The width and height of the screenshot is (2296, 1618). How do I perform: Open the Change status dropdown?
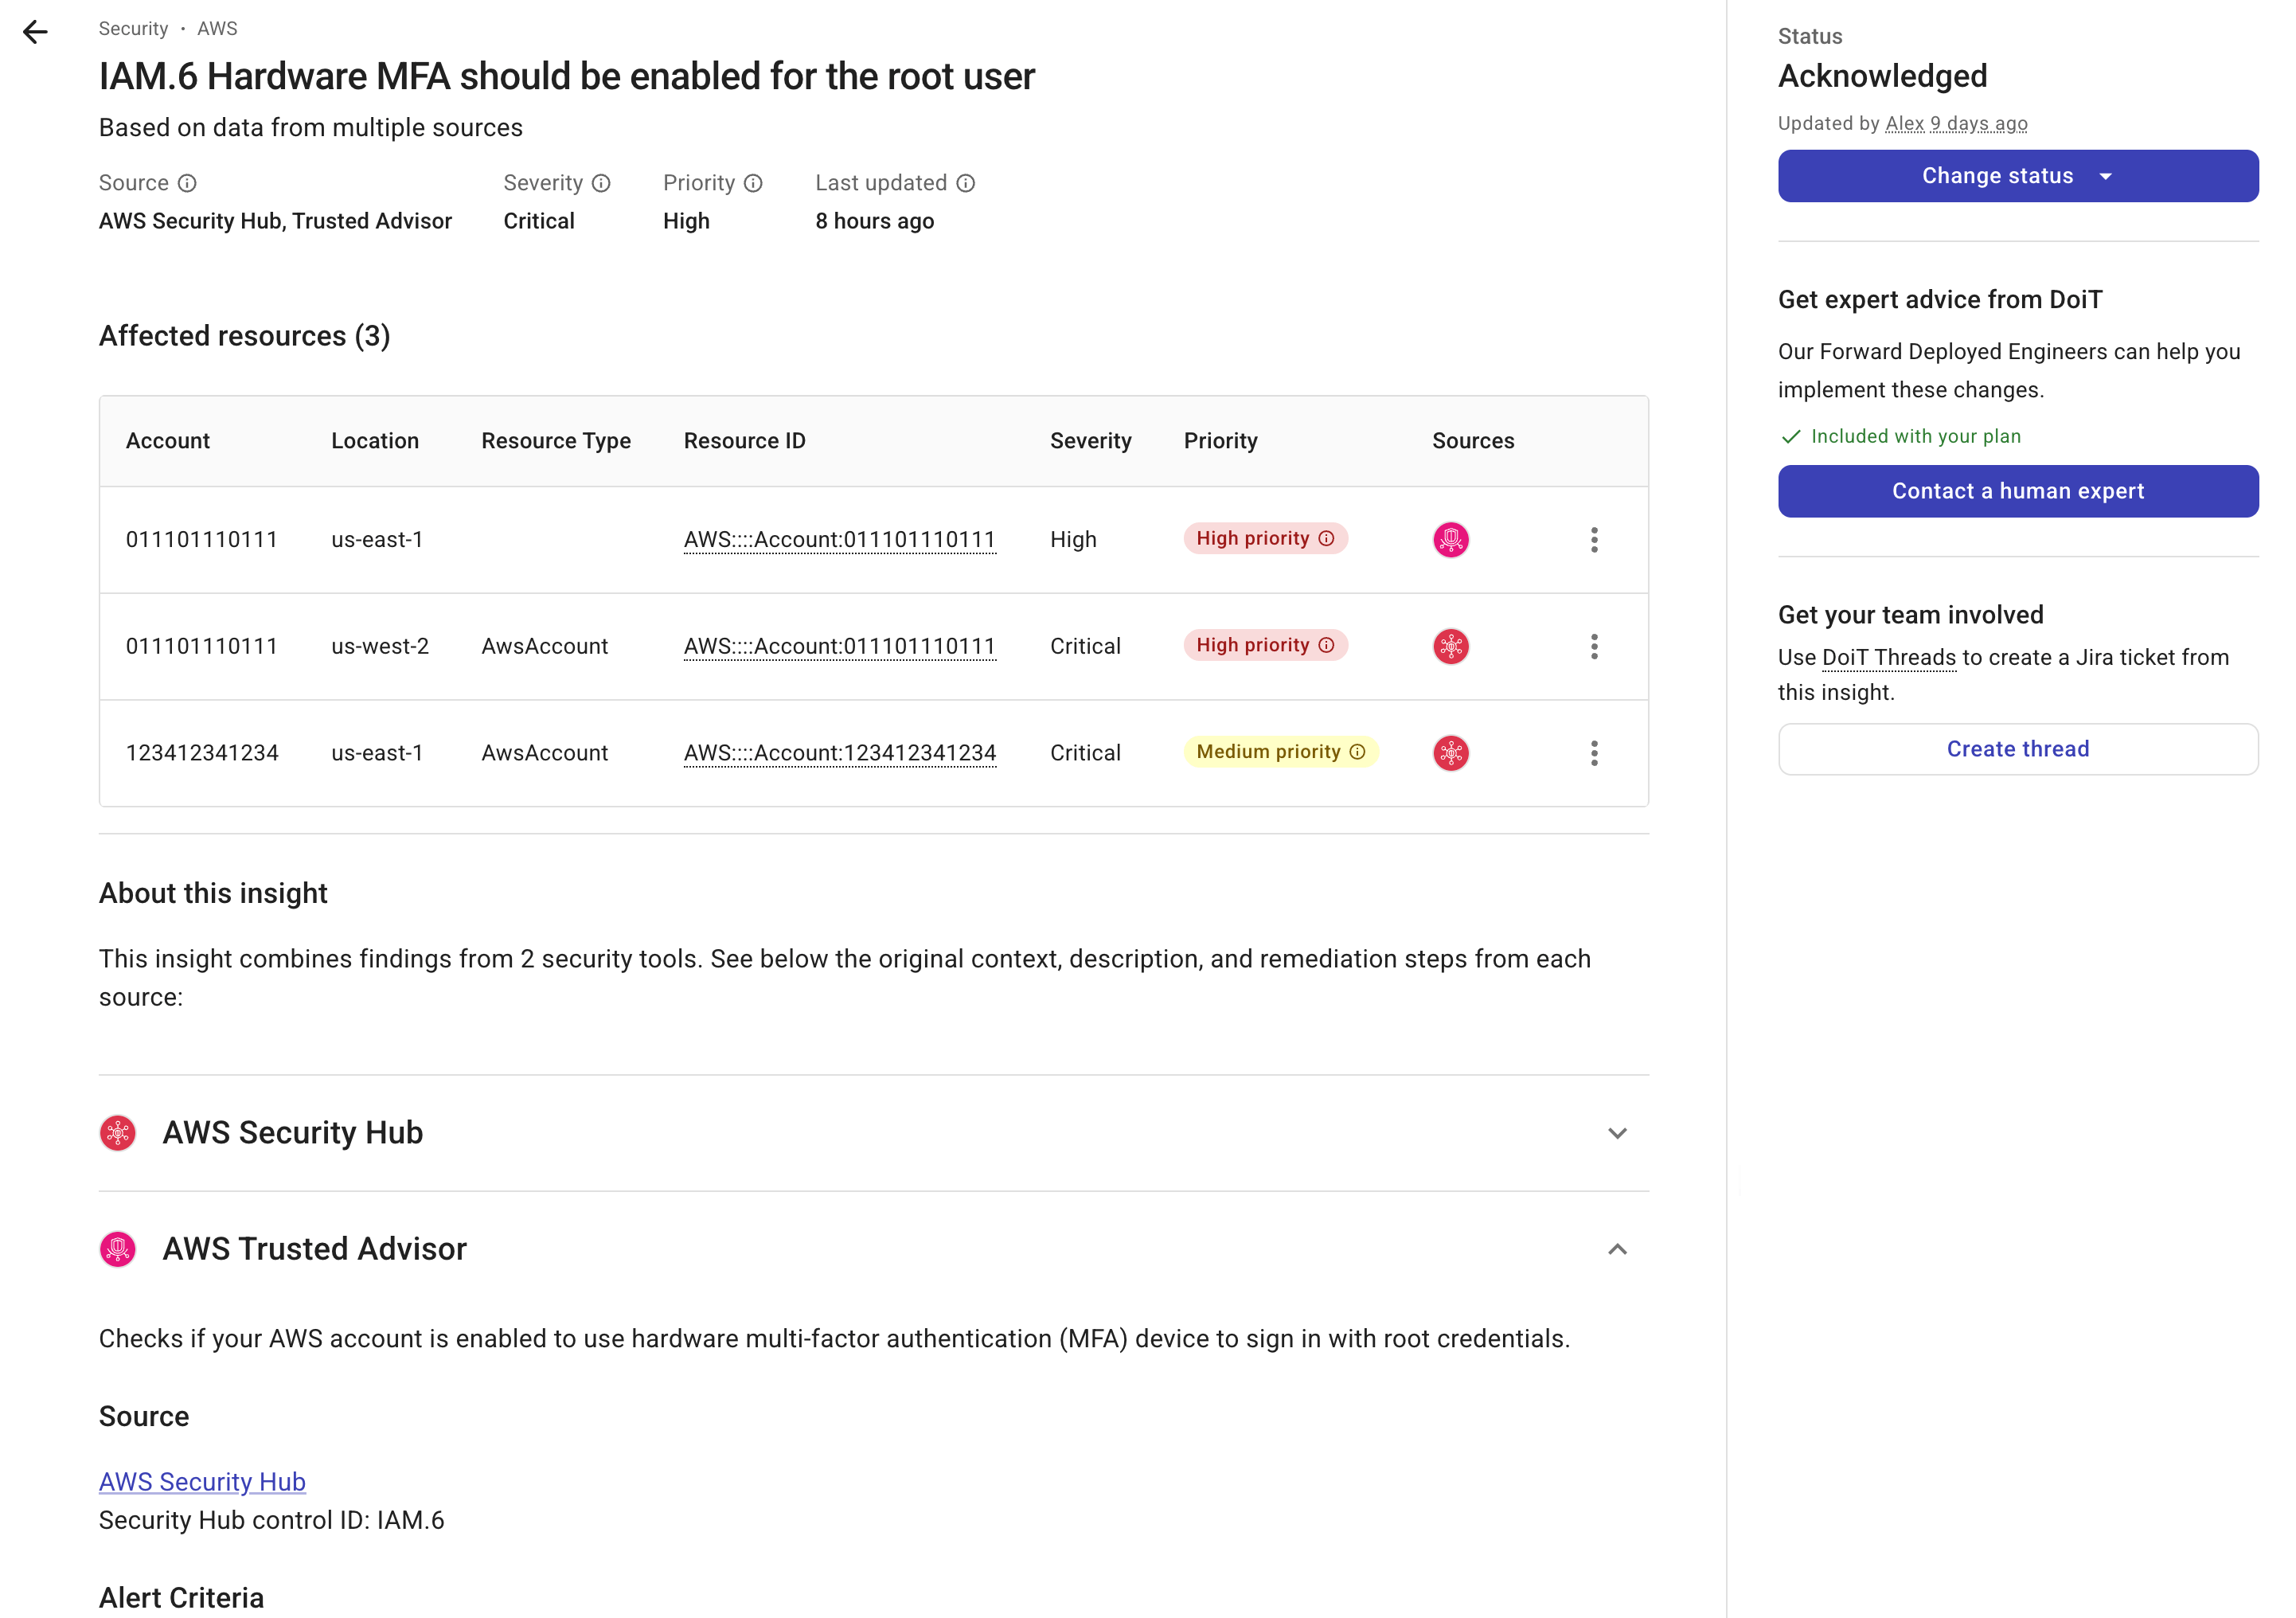point(2017,175)
